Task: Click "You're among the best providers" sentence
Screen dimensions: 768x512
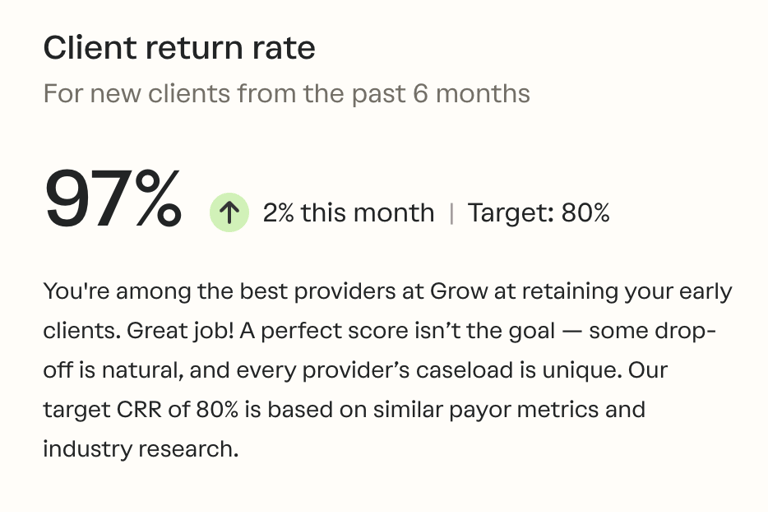Action: 220,291
